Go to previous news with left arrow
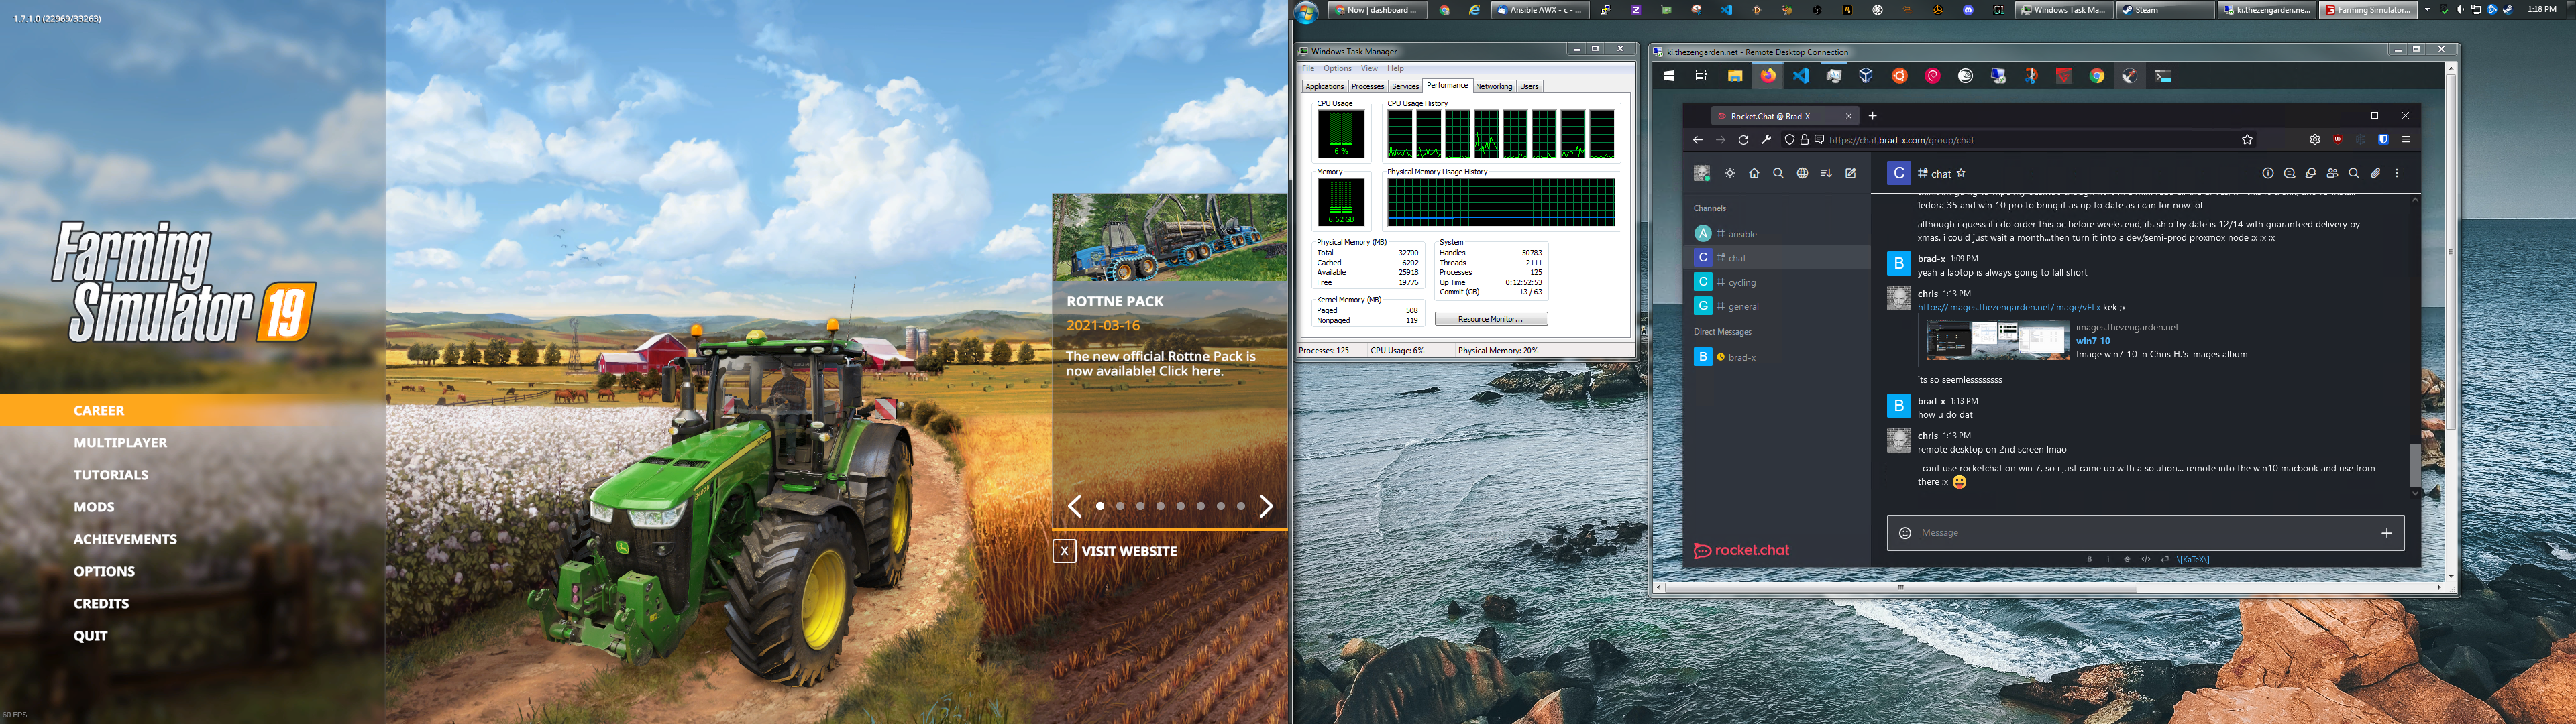 pyautogui.click(x=1074, y=507)
